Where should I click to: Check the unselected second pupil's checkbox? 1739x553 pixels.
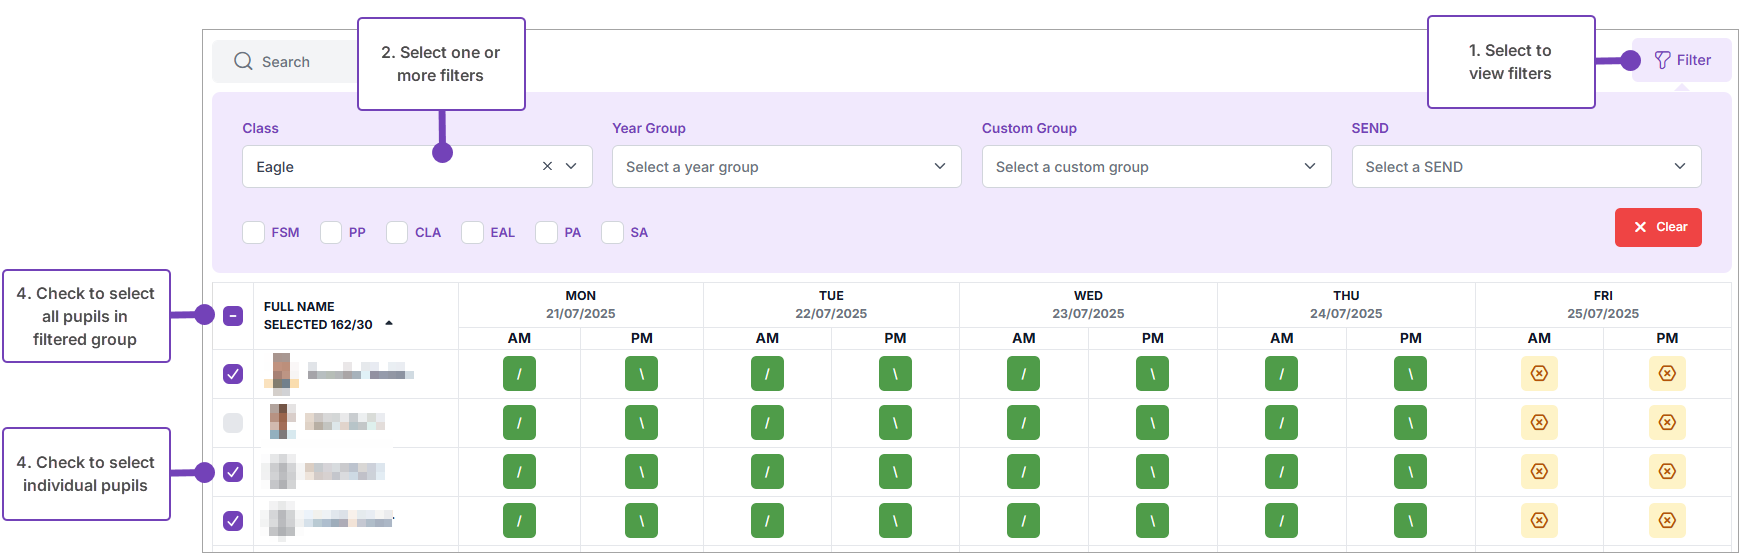[x=233, y=423]
